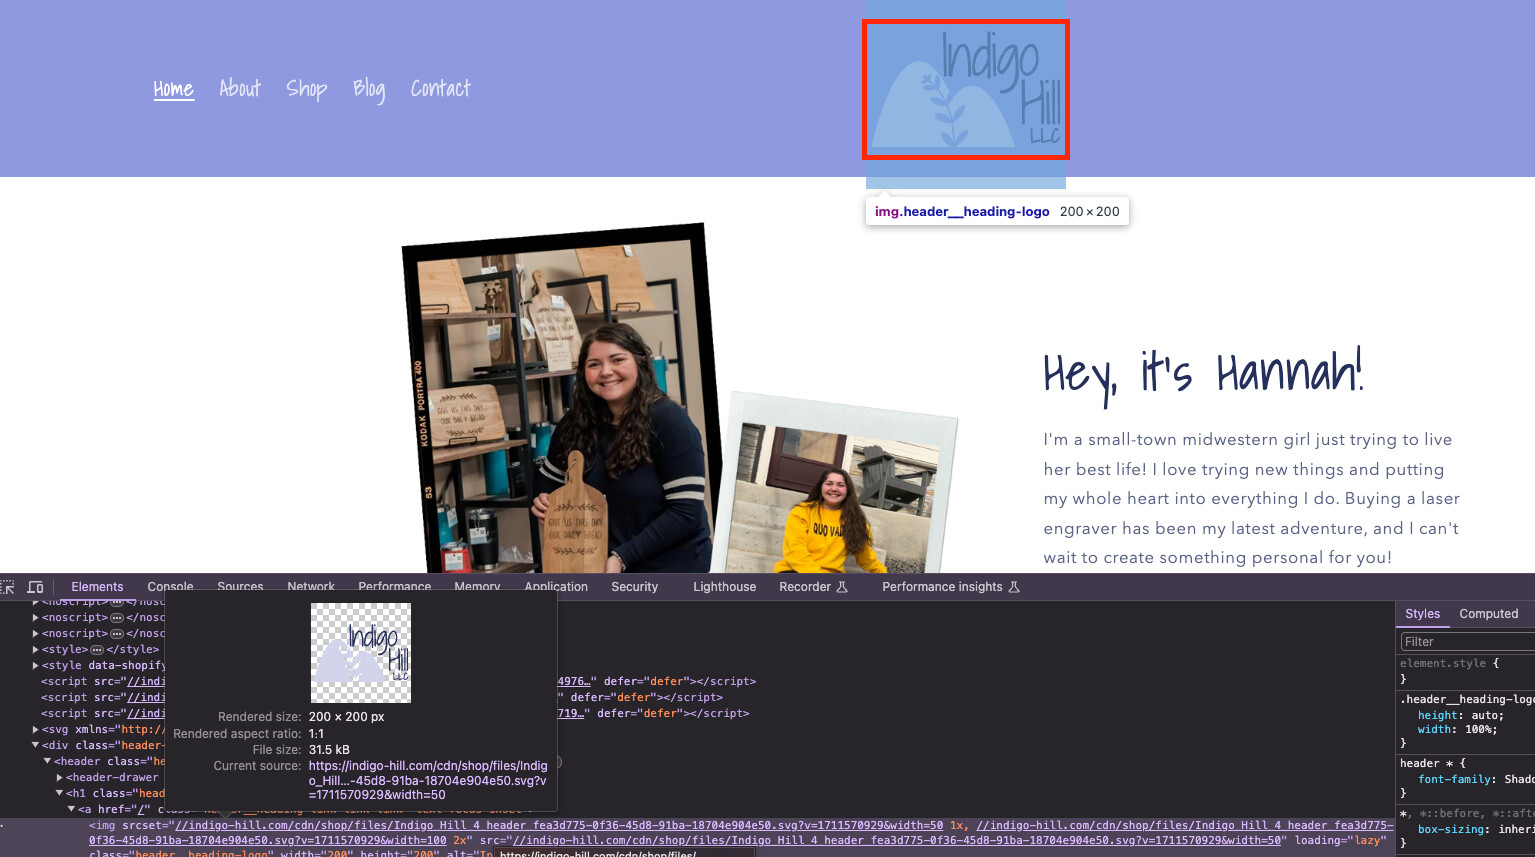The height and width of the screenshot is (857, 1535).
Task: Click the flask icon beside Recorder
Action: click(x=842, y=587)
